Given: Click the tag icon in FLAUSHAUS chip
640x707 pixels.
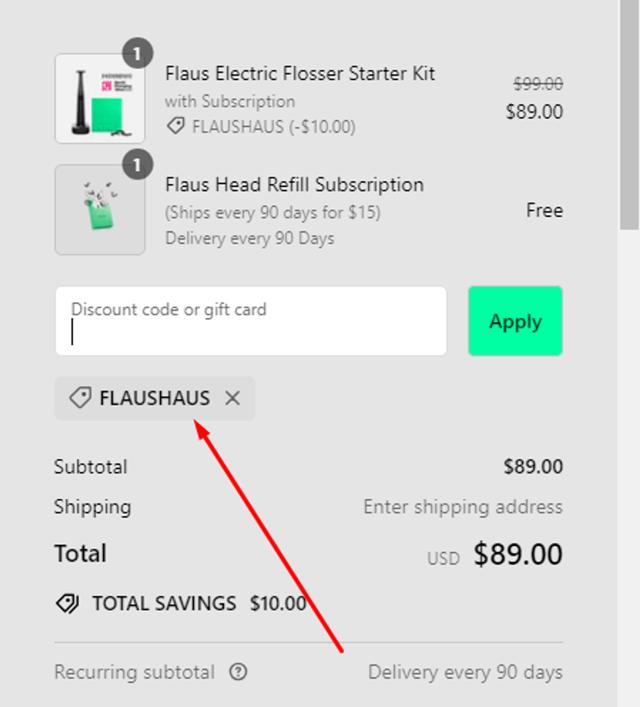Looking at the screenshot, I should click(x=80, y=398).
